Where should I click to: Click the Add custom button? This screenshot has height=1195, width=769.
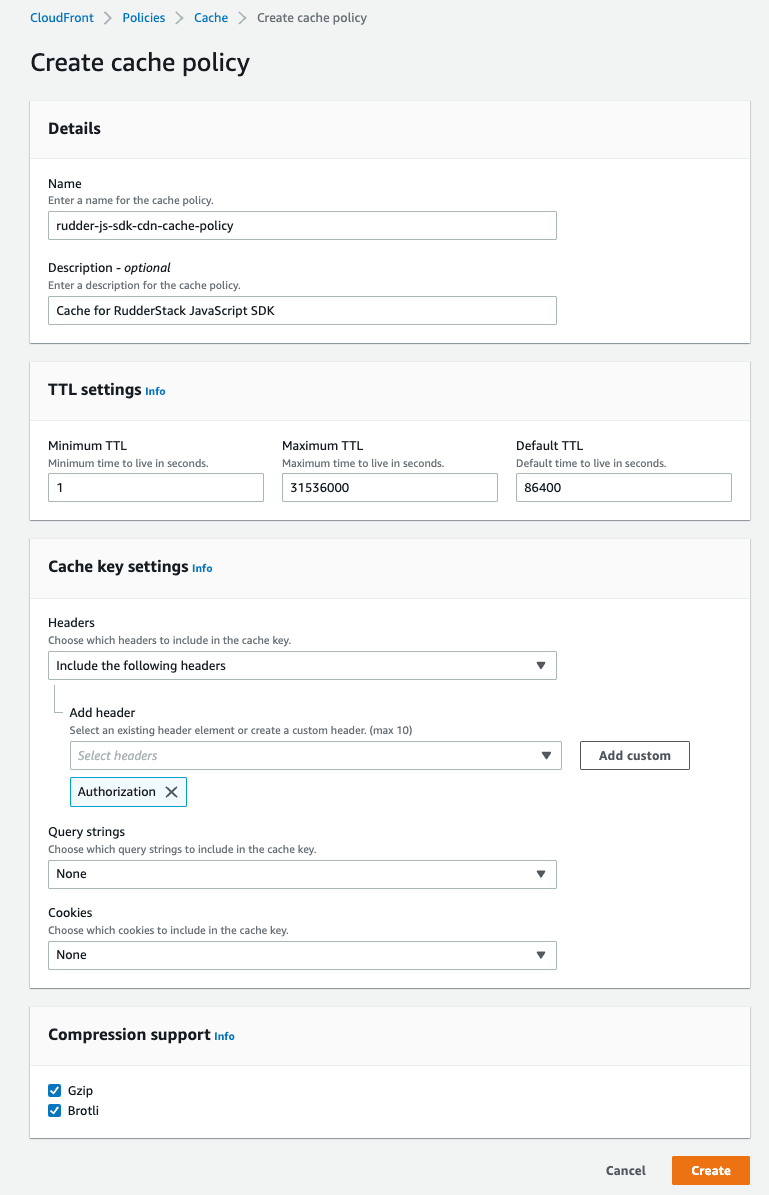tap(635, 755)
